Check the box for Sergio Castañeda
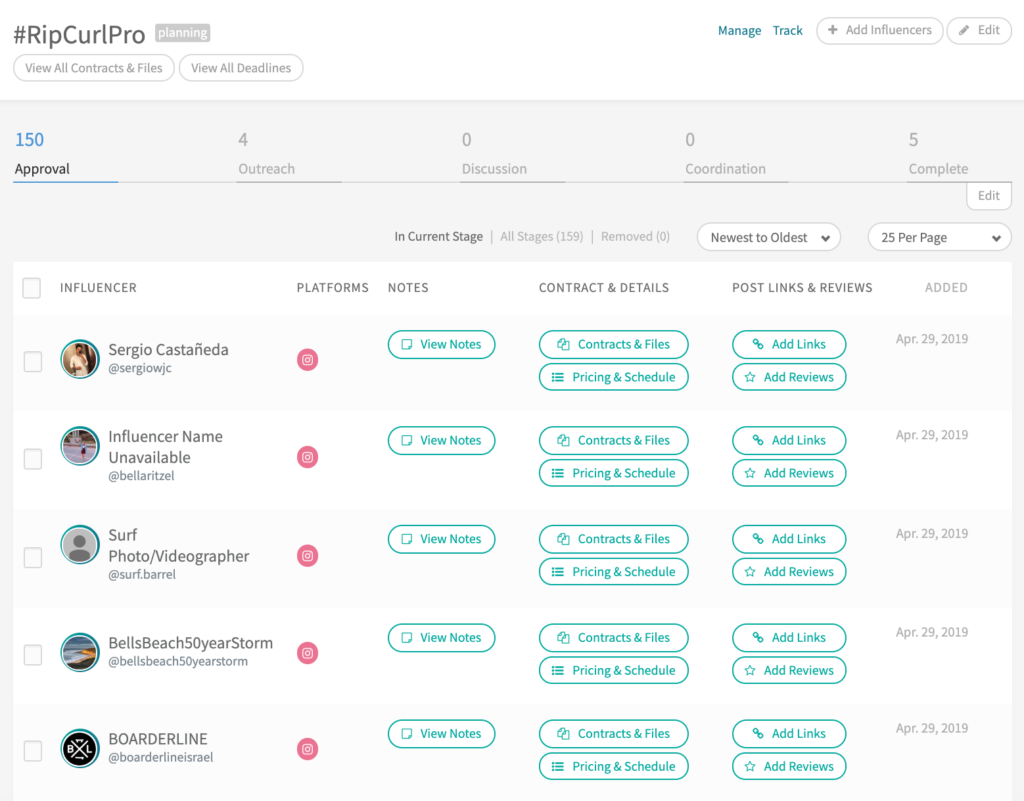The image size is (1024, 801). pyautogui.click(x=33, y=361)
